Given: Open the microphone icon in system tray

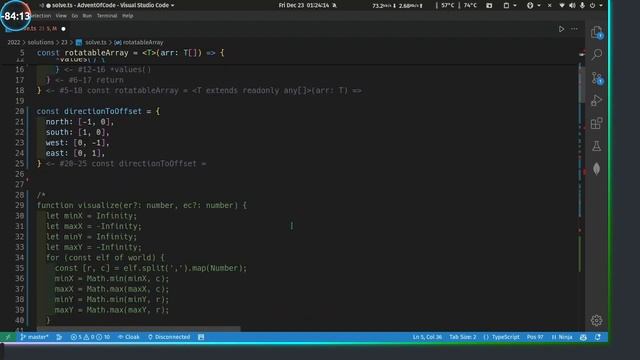Looking at the screenshot, I should pos(582,5).
